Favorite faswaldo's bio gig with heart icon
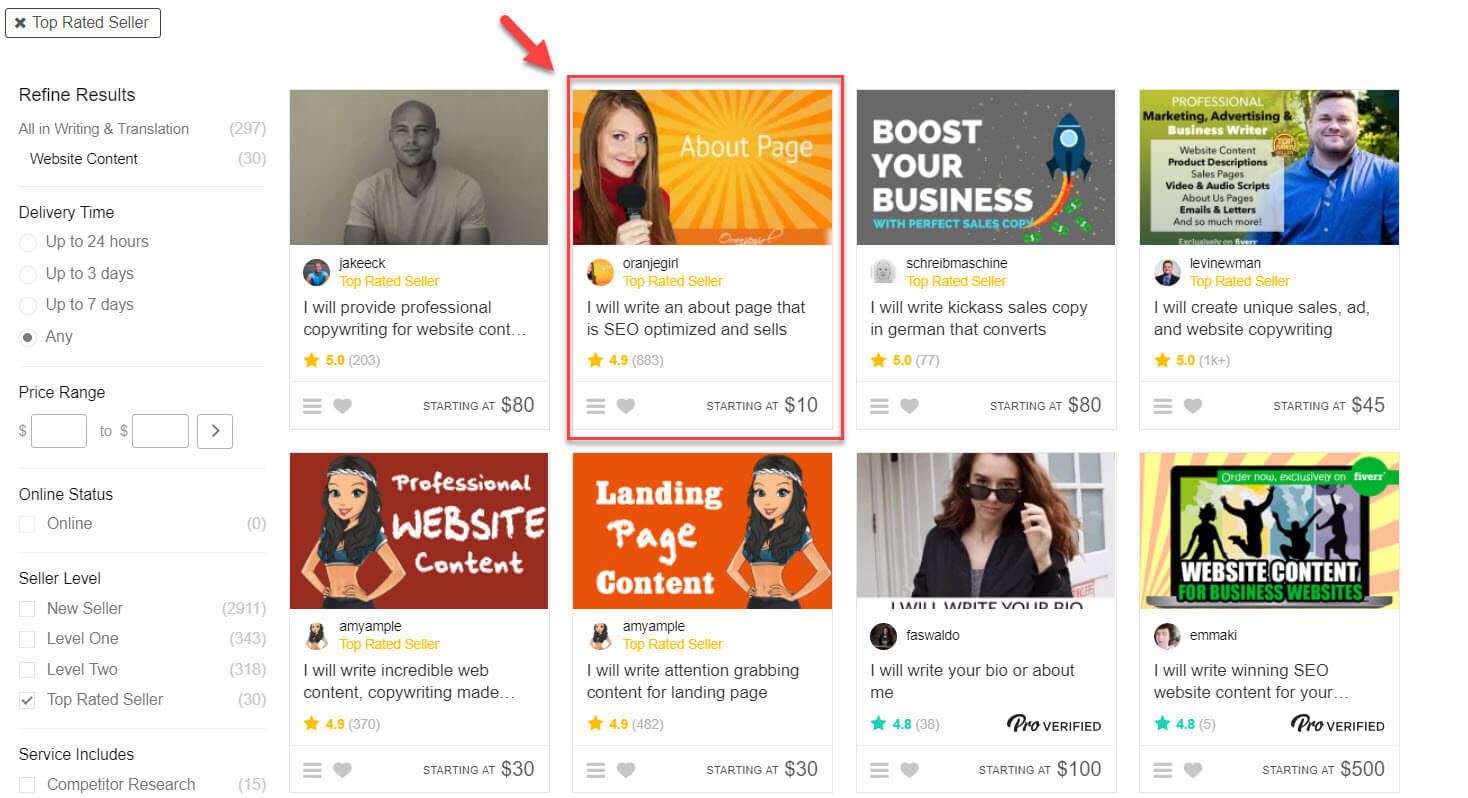Viewport: 1468px width, 798px height. click(x=909, y=770)
